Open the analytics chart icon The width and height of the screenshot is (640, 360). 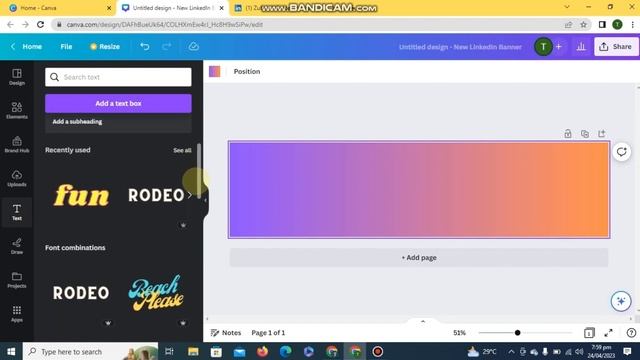tap(581, 47)
